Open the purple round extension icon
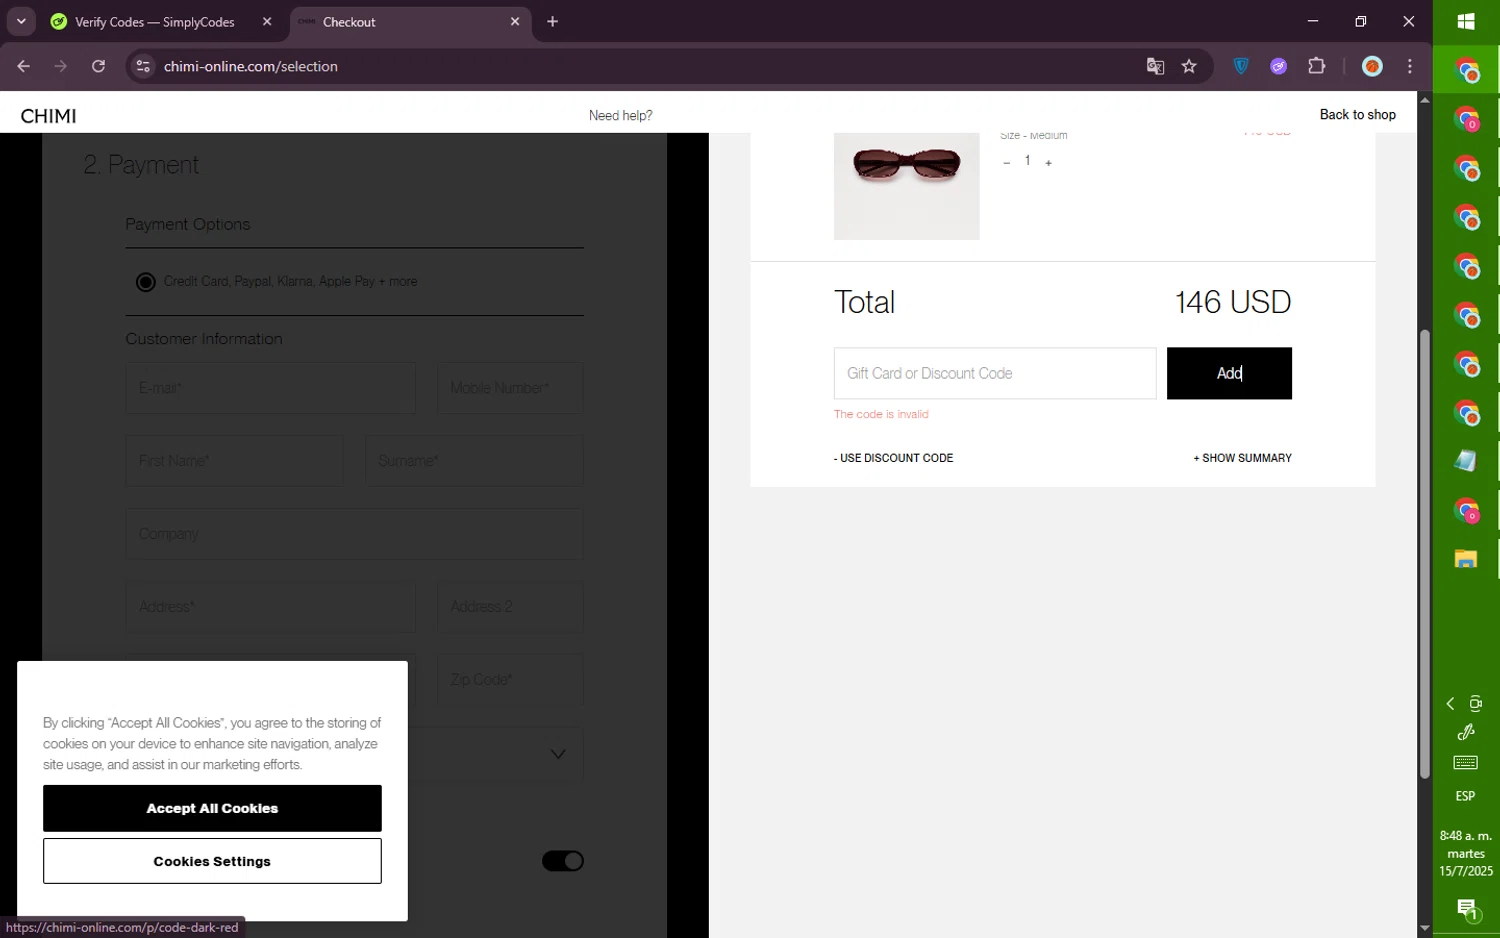 coord(1278,66)
